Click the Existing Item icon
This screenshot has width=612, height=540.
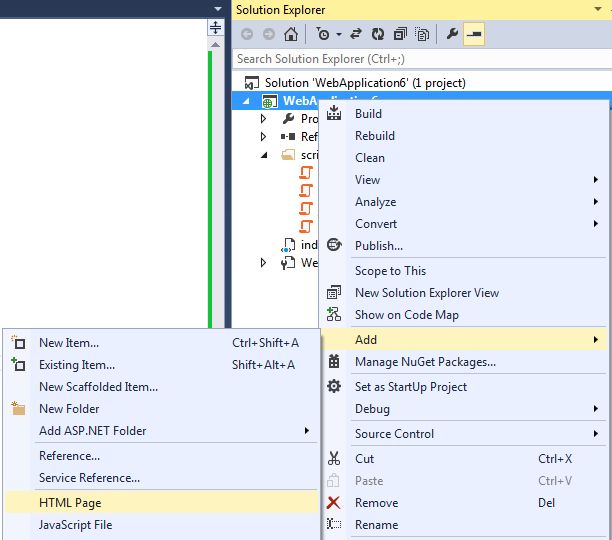(x=18, y=364)
